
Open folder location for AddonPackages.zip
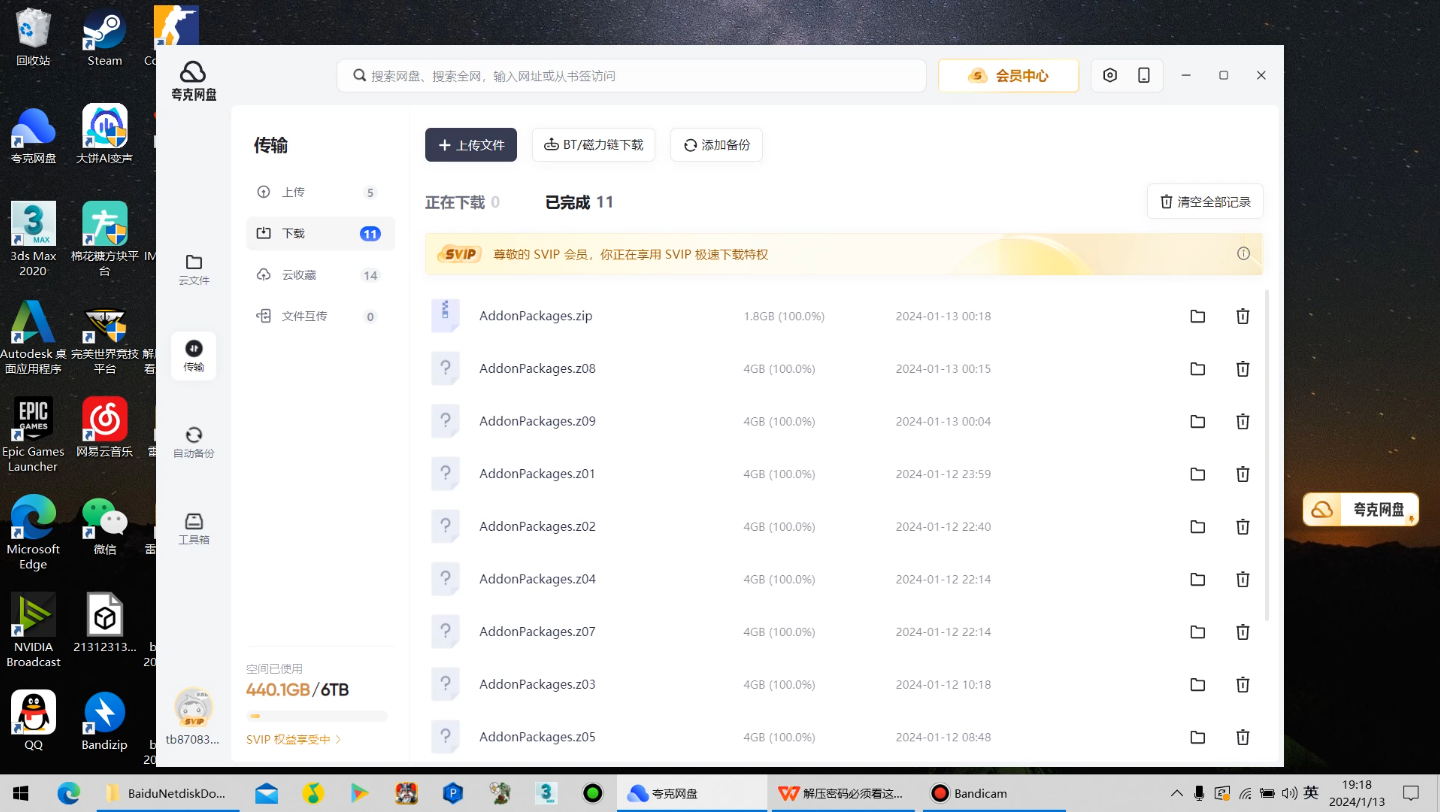point(1197,316)
